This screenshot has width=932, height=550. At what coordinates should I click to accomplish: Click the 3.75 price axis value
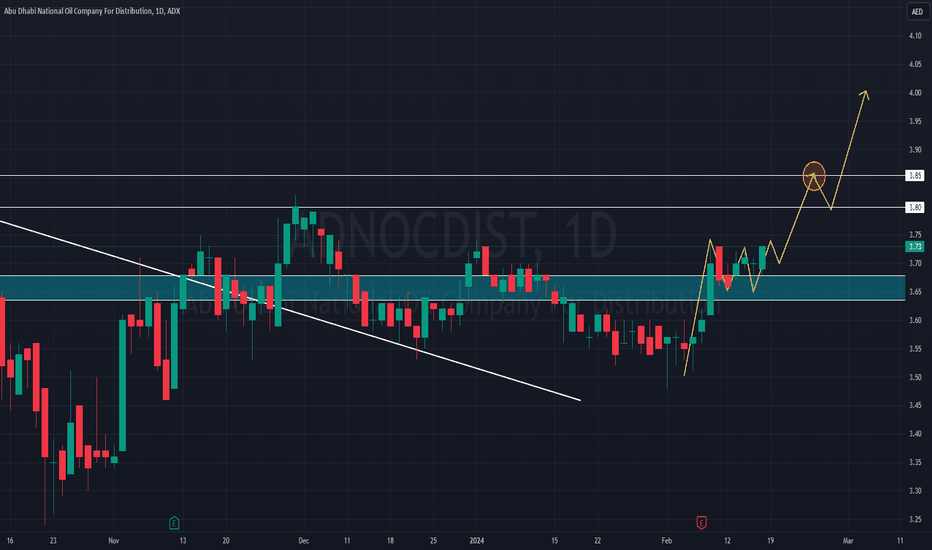tap(915, 235)
